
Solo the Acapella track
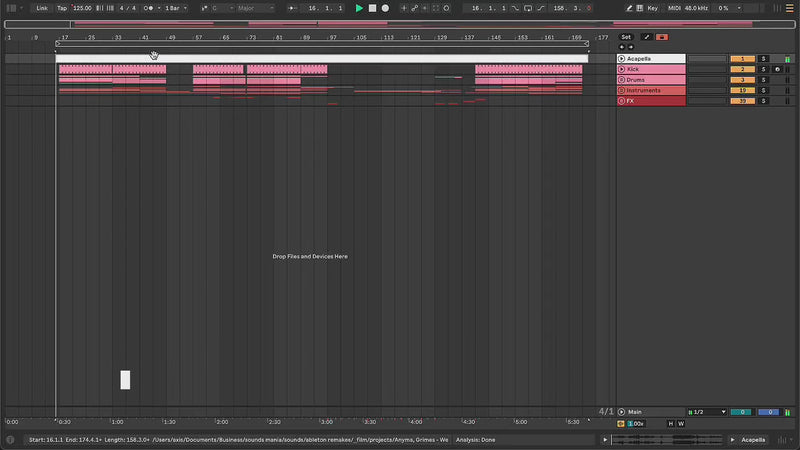763,59
